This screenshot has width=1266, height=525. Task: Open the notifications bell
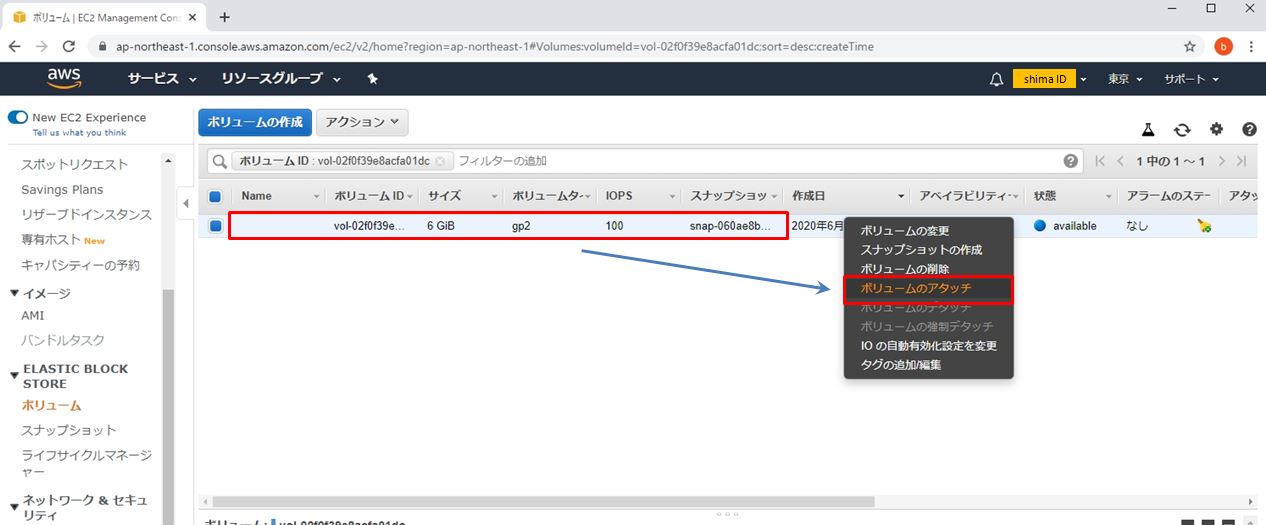click(996, 79)
